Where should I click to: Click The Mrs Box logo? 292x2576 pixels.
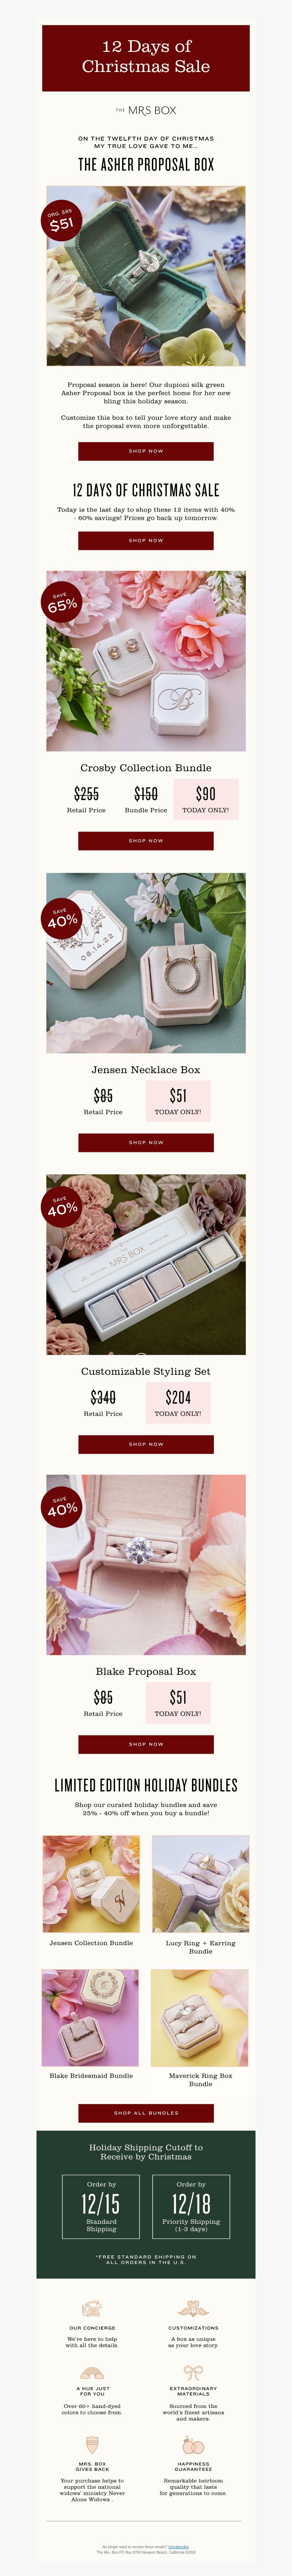click(146, 110)
